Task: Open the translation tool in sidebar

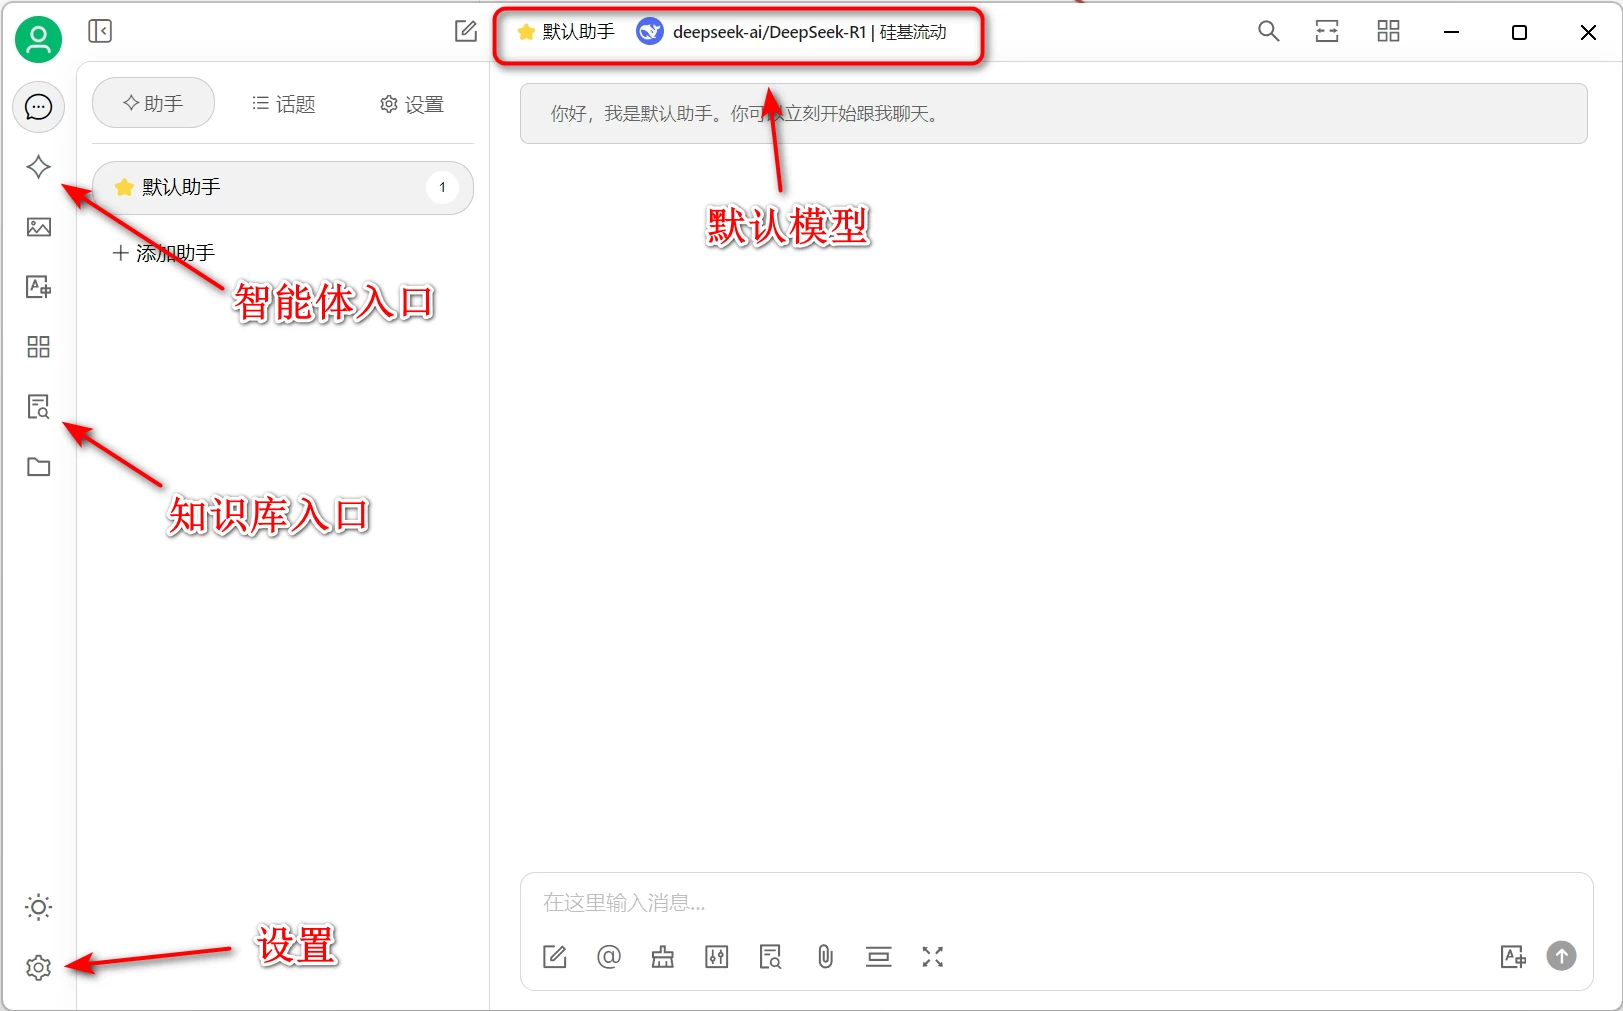Action: pyautogui.click(x=38, y=287)
